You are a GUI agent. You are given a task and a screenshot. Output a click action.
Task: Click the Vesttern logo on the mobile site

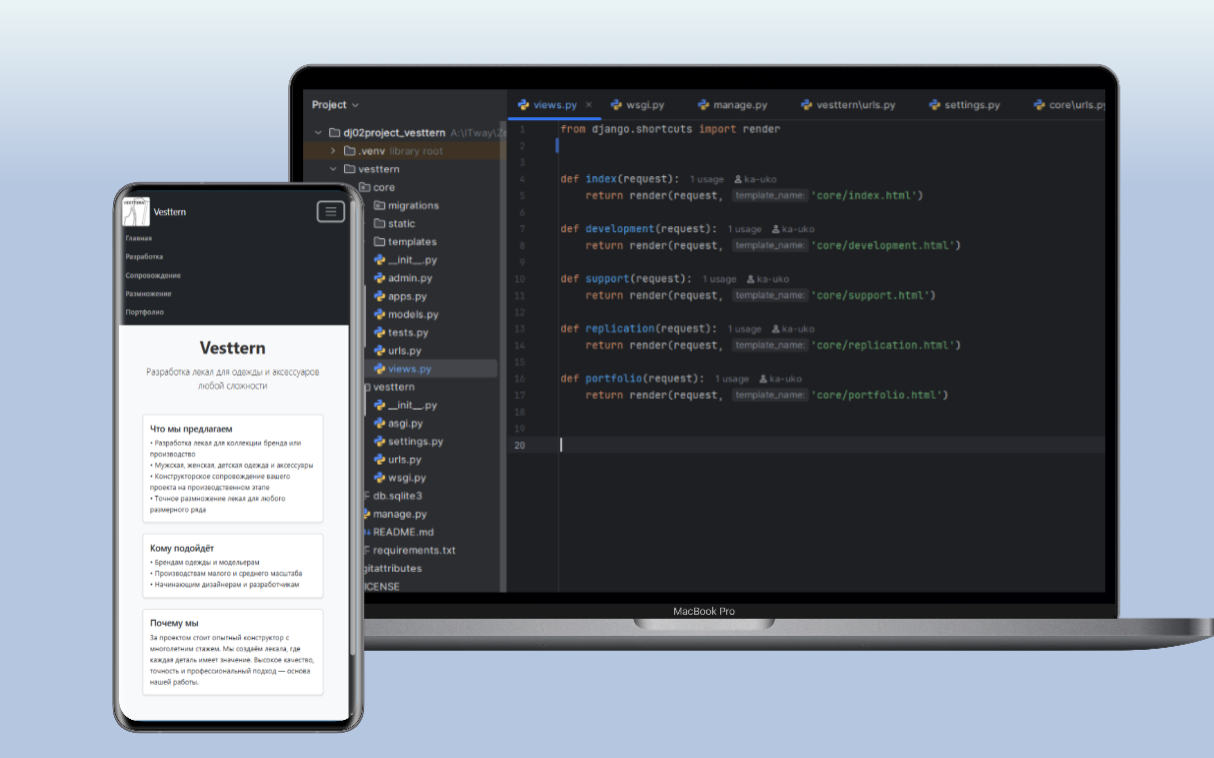pos(137,210)
